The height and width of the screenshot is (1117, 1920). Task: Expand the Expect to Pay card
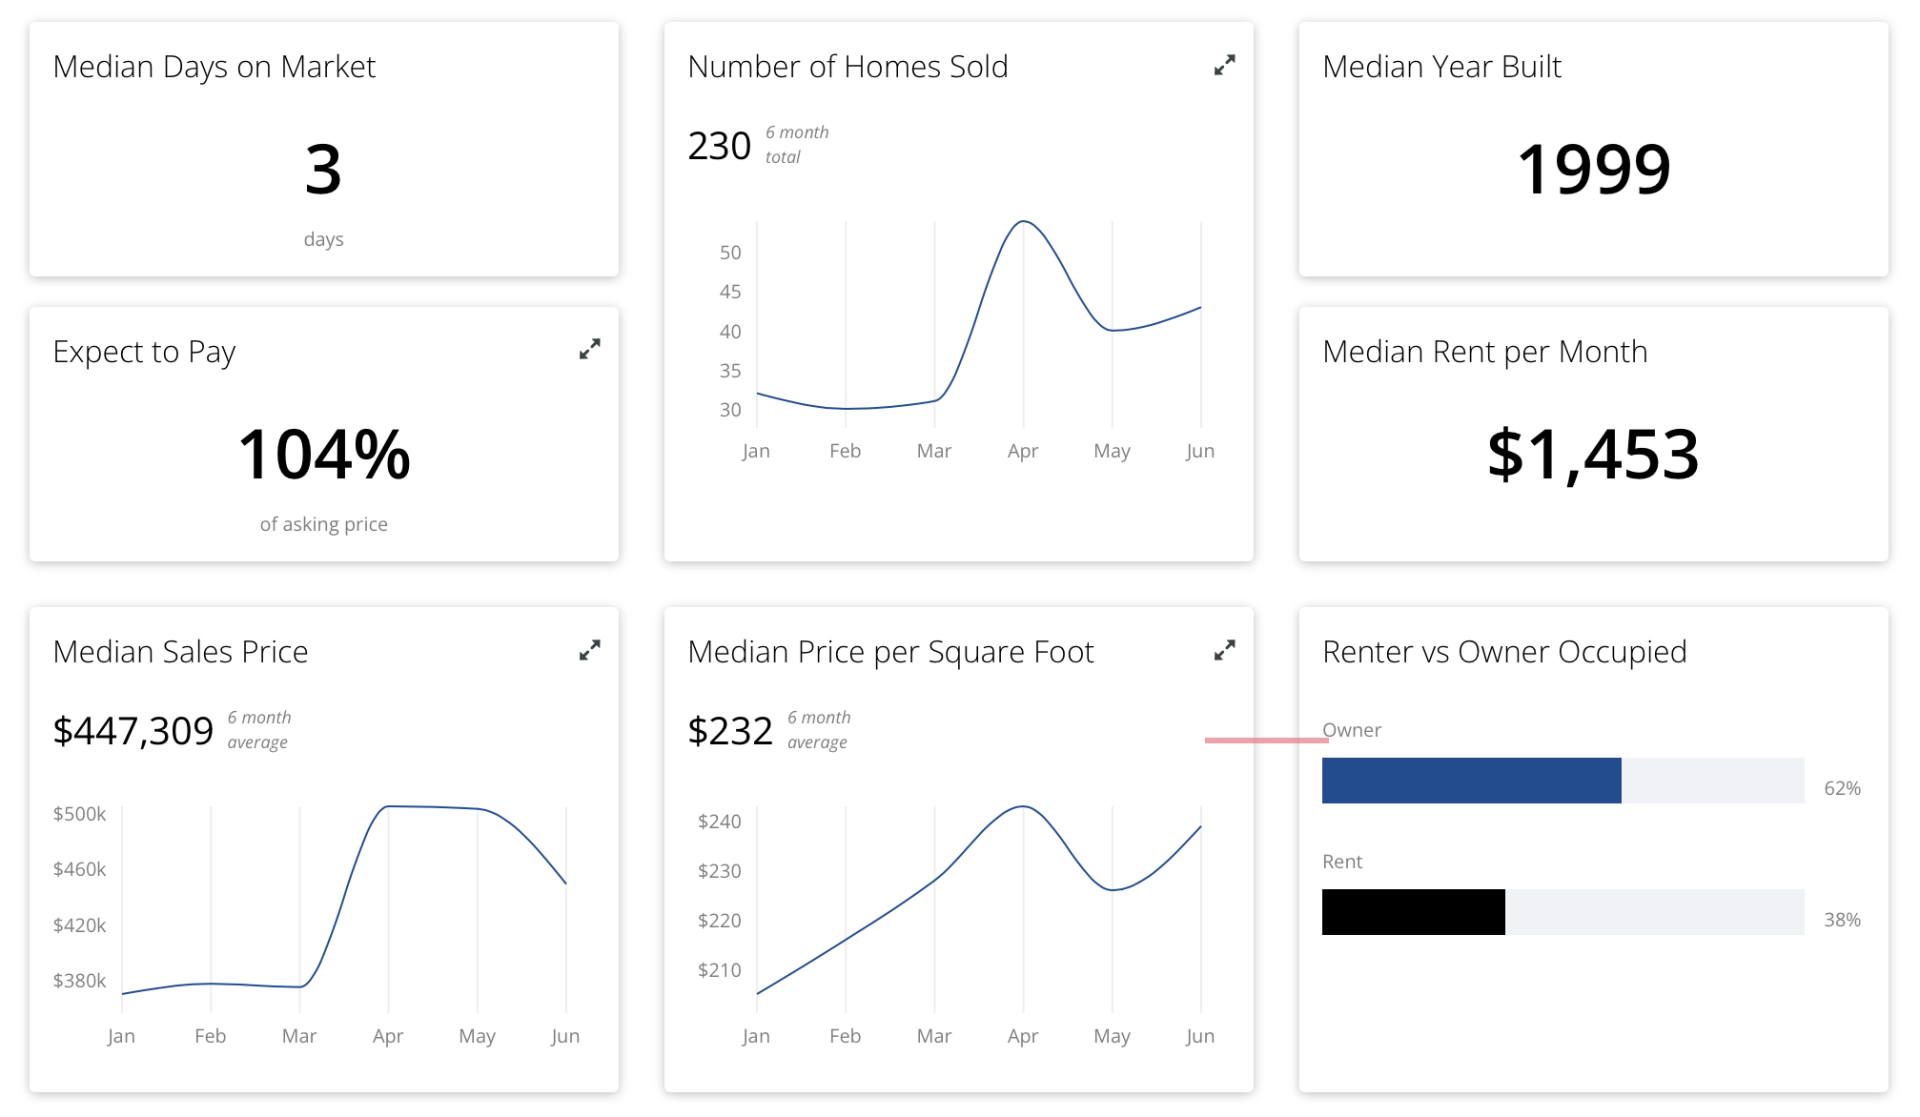pyautogui.click(x=590, y=349)
